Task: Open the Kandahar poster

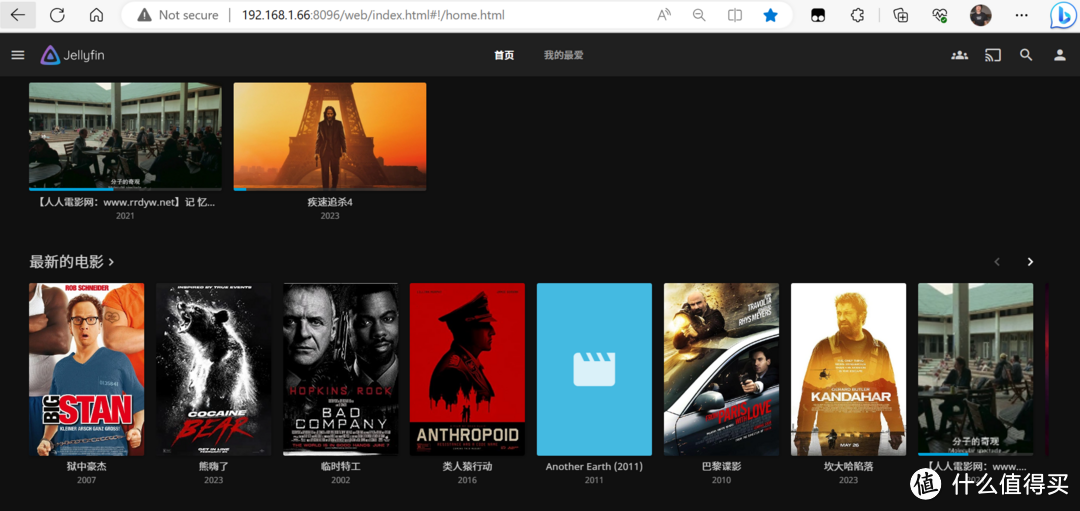Action: pyautogui.click(x=849, y=369)
